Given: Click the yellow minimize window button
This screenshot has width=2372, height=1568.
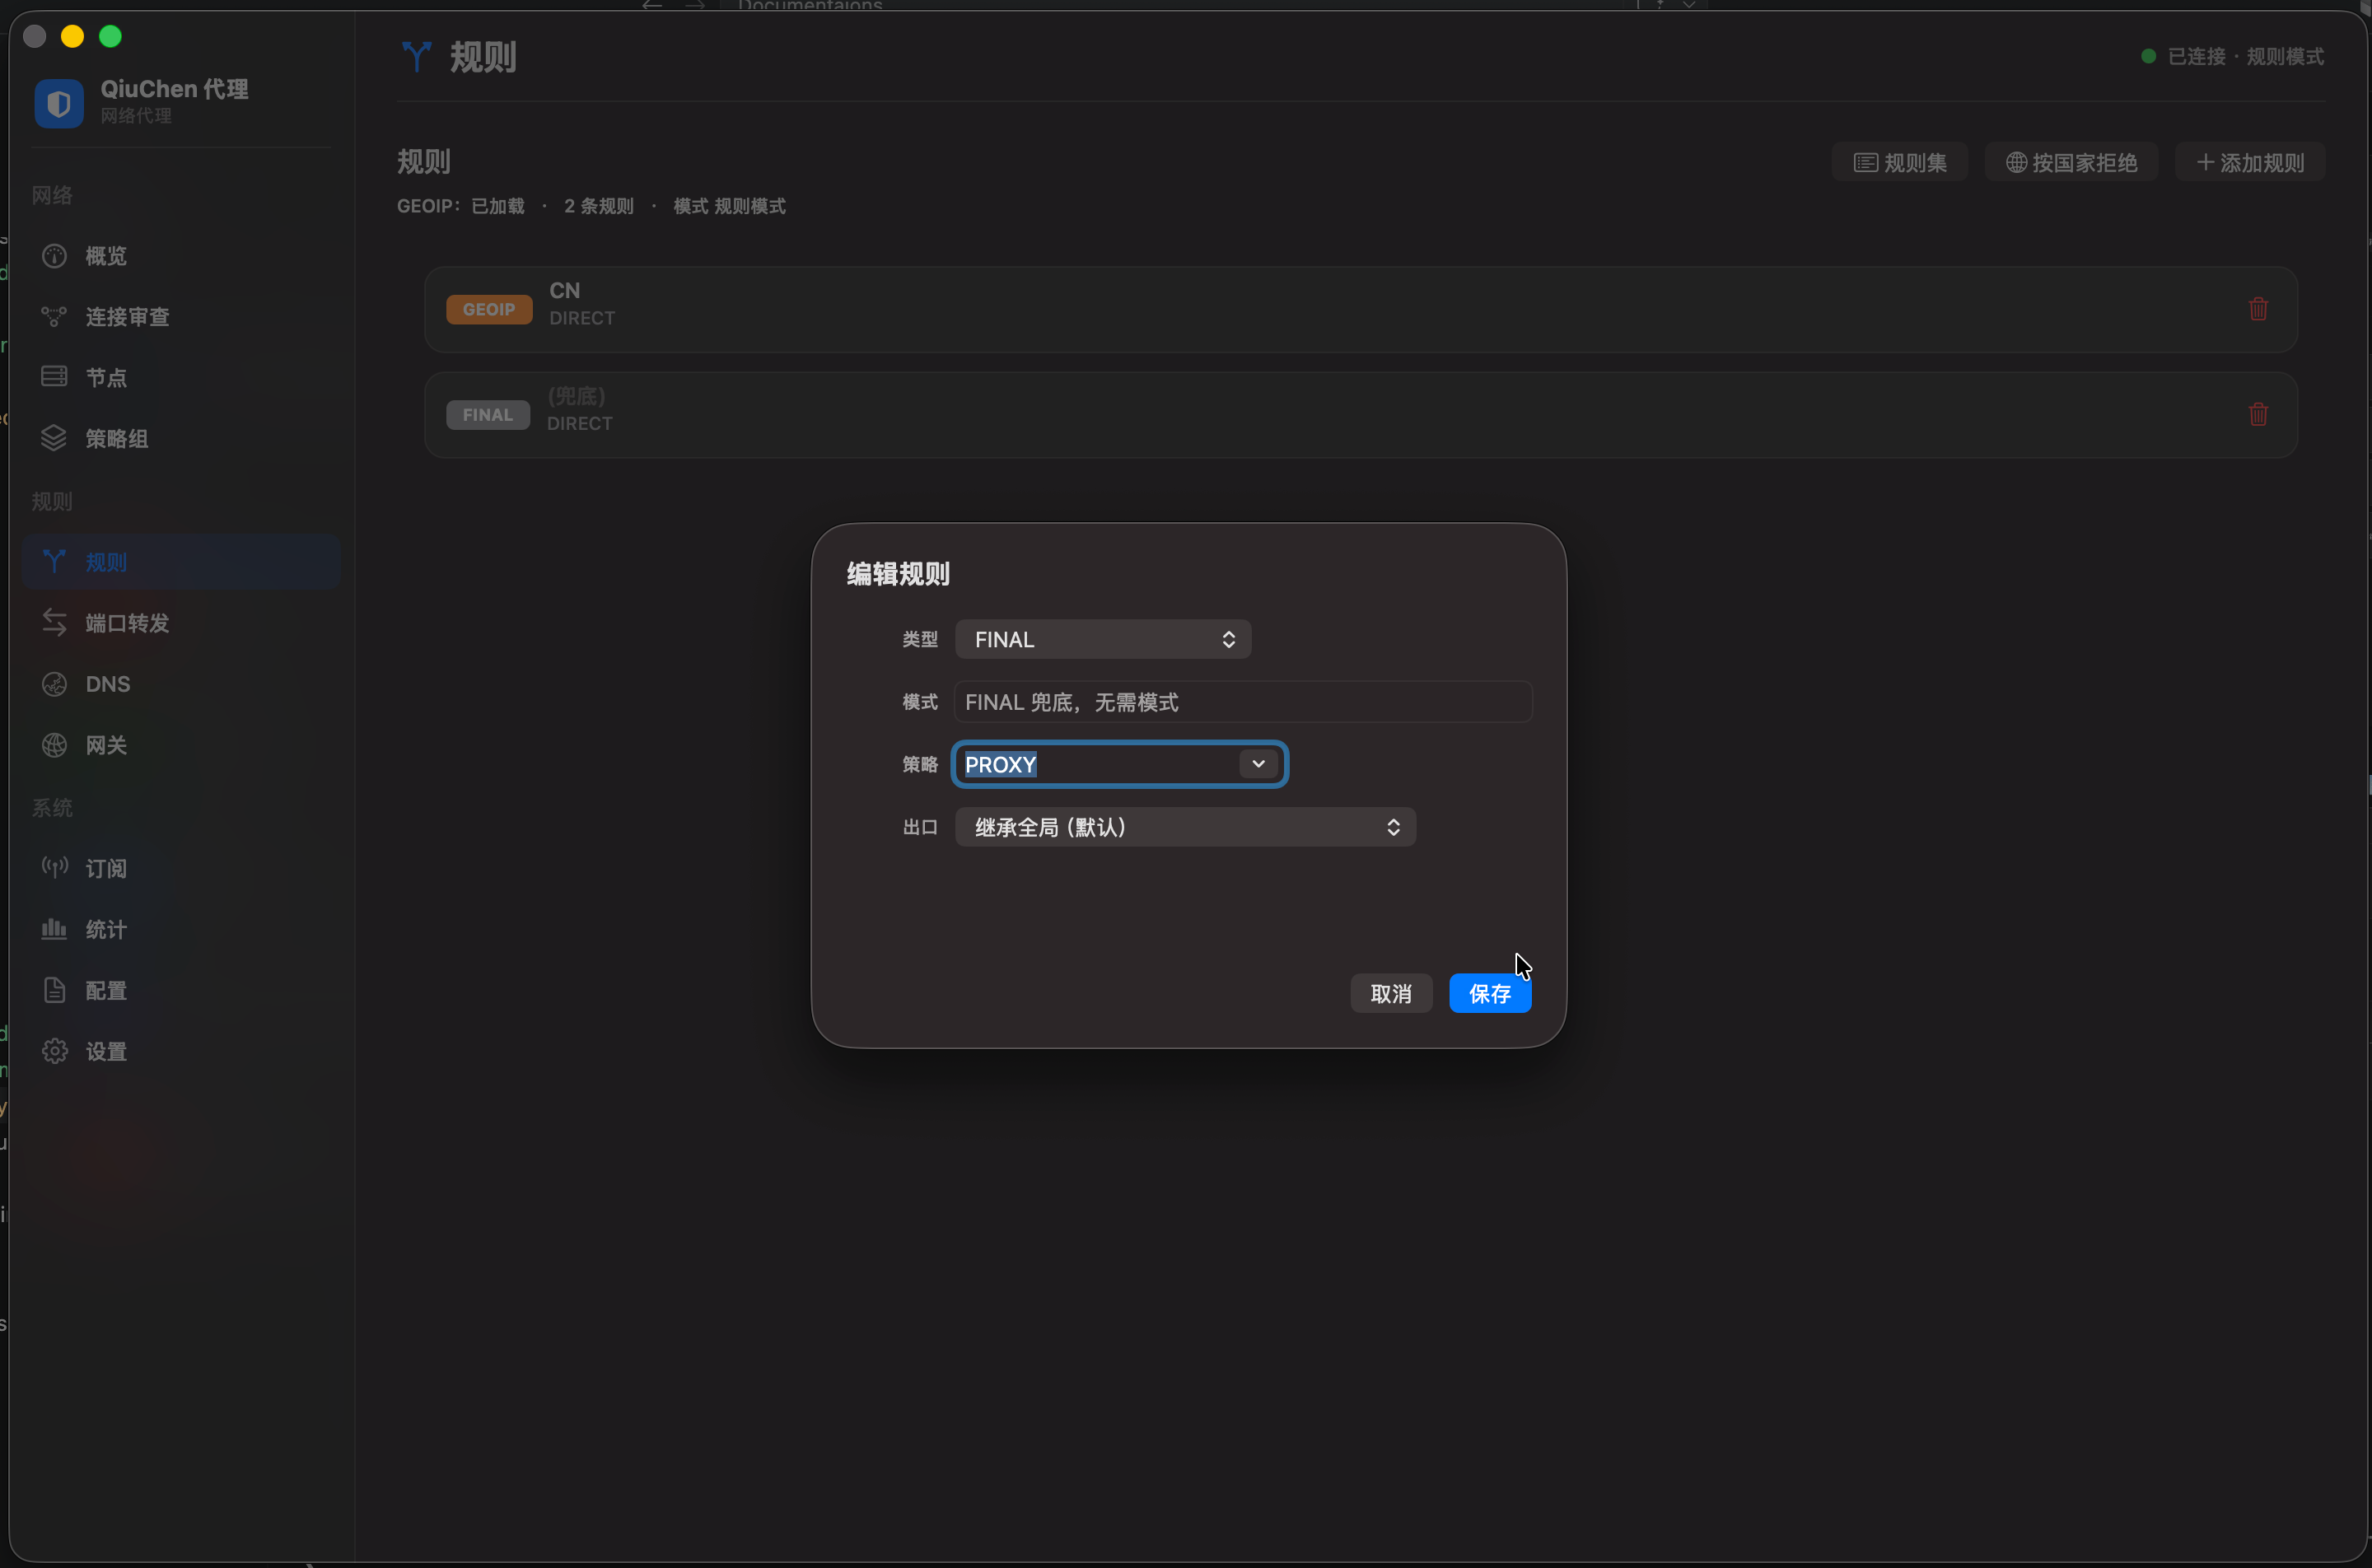Looking at the screenshot, I should (72, 37).
